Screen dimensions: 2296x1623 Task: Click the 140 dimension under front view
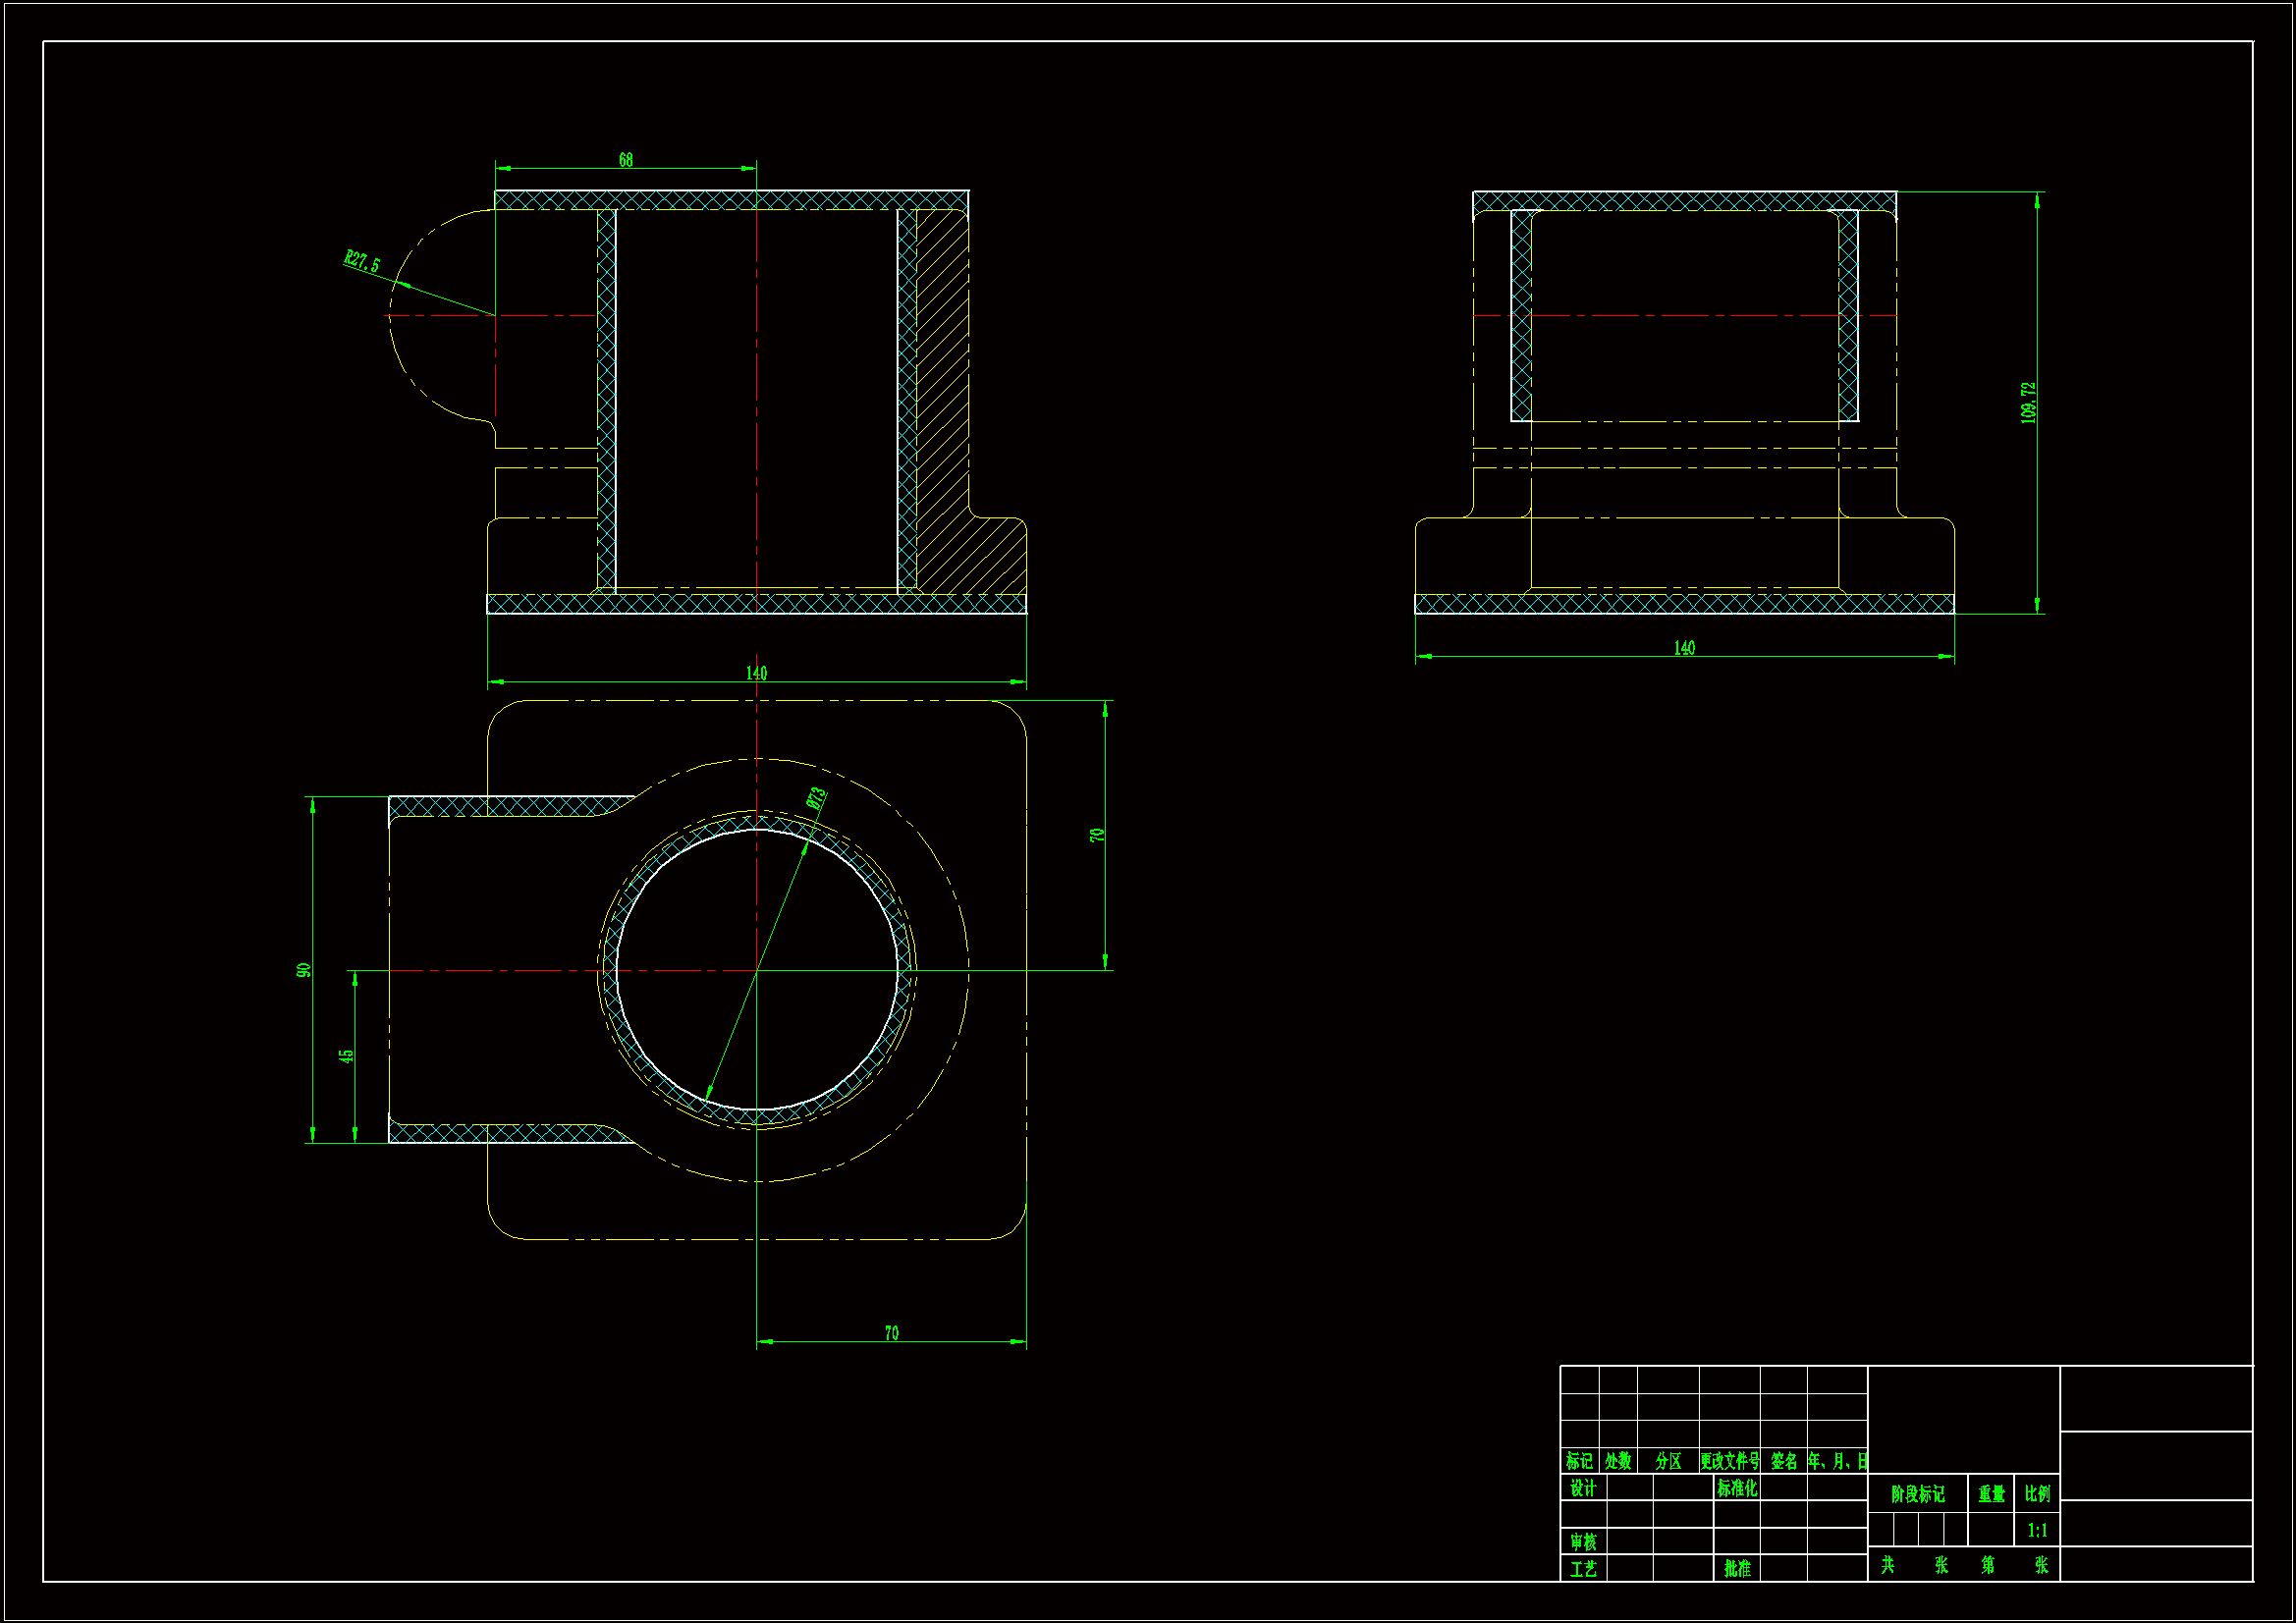pyautogui.click(x=756, y=673)
